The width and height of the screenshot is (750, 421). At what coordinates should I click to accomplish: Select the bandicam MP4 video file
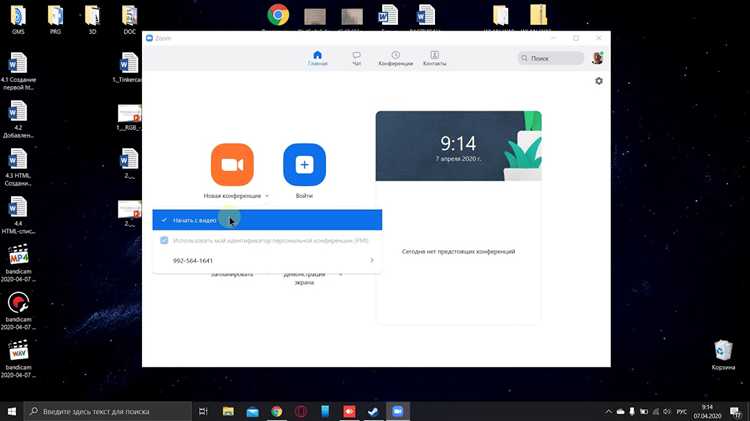(18, 263)
